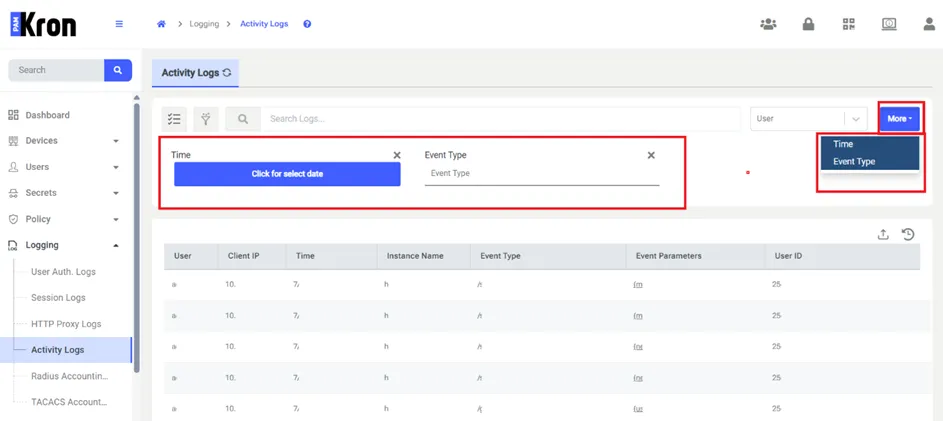Open the More dropdown button

[x=900, y=119]
